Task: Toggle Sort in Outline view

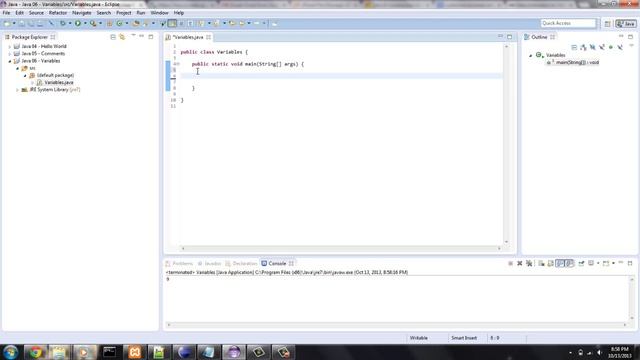Action: [x=583, y=47]
